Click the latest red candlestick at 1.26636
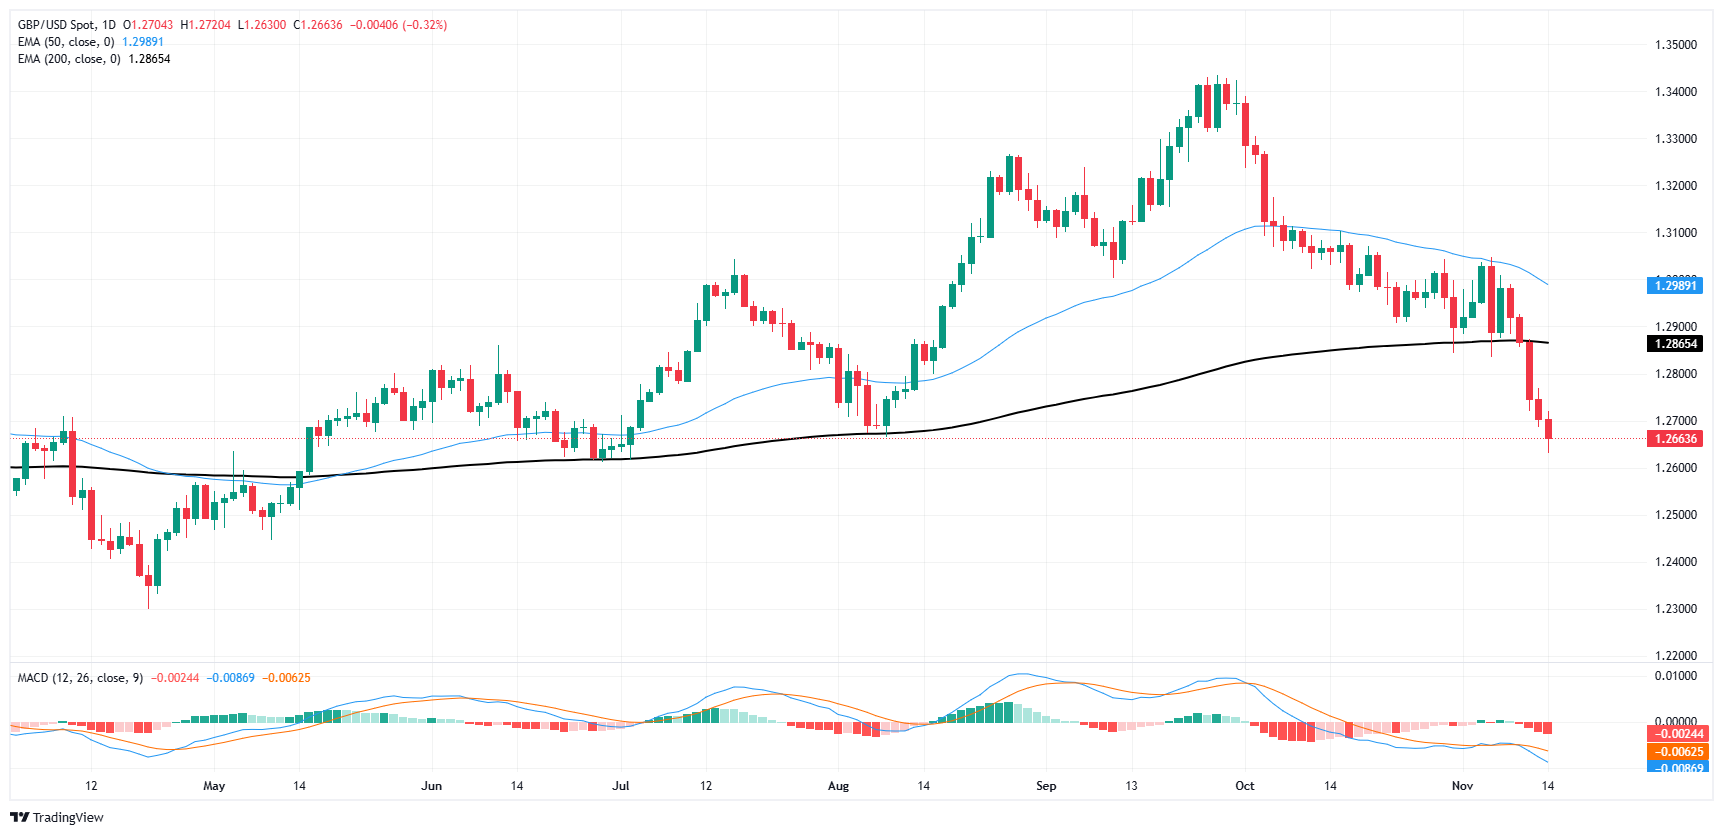Image resolution: width=1723 pixels, height=835 pixels. click(x=1548, y=430)
